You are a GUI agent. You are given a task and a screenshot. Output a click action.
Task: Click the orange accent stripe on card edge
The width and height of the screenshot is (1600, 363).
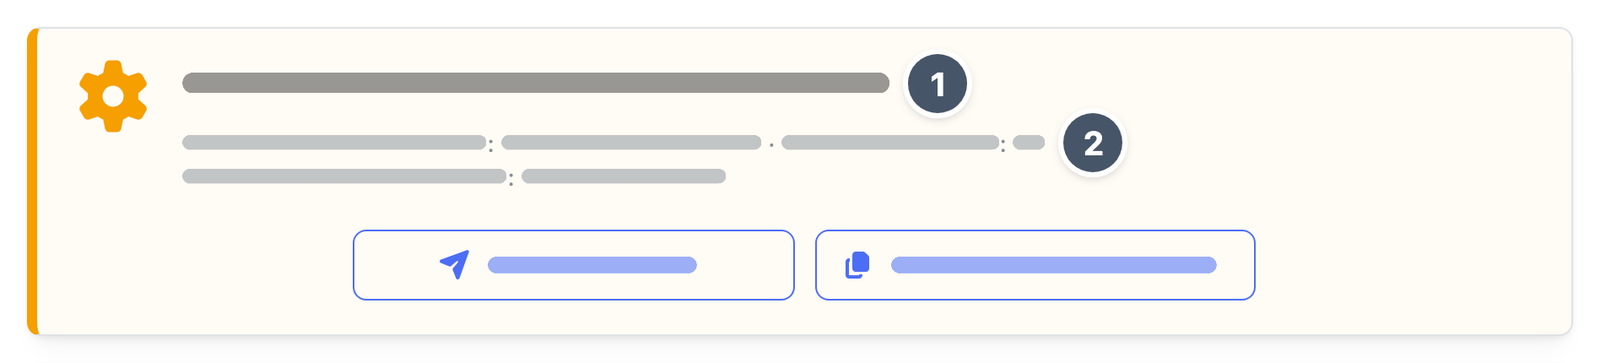32,181
